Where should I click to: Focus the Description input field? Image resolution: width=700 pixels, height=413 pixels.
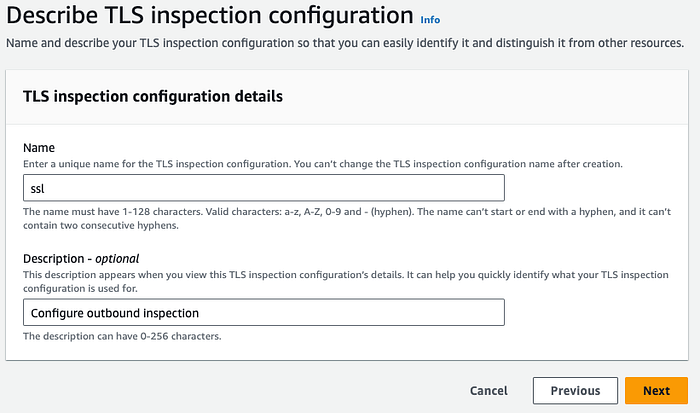[x=264, y=313]
